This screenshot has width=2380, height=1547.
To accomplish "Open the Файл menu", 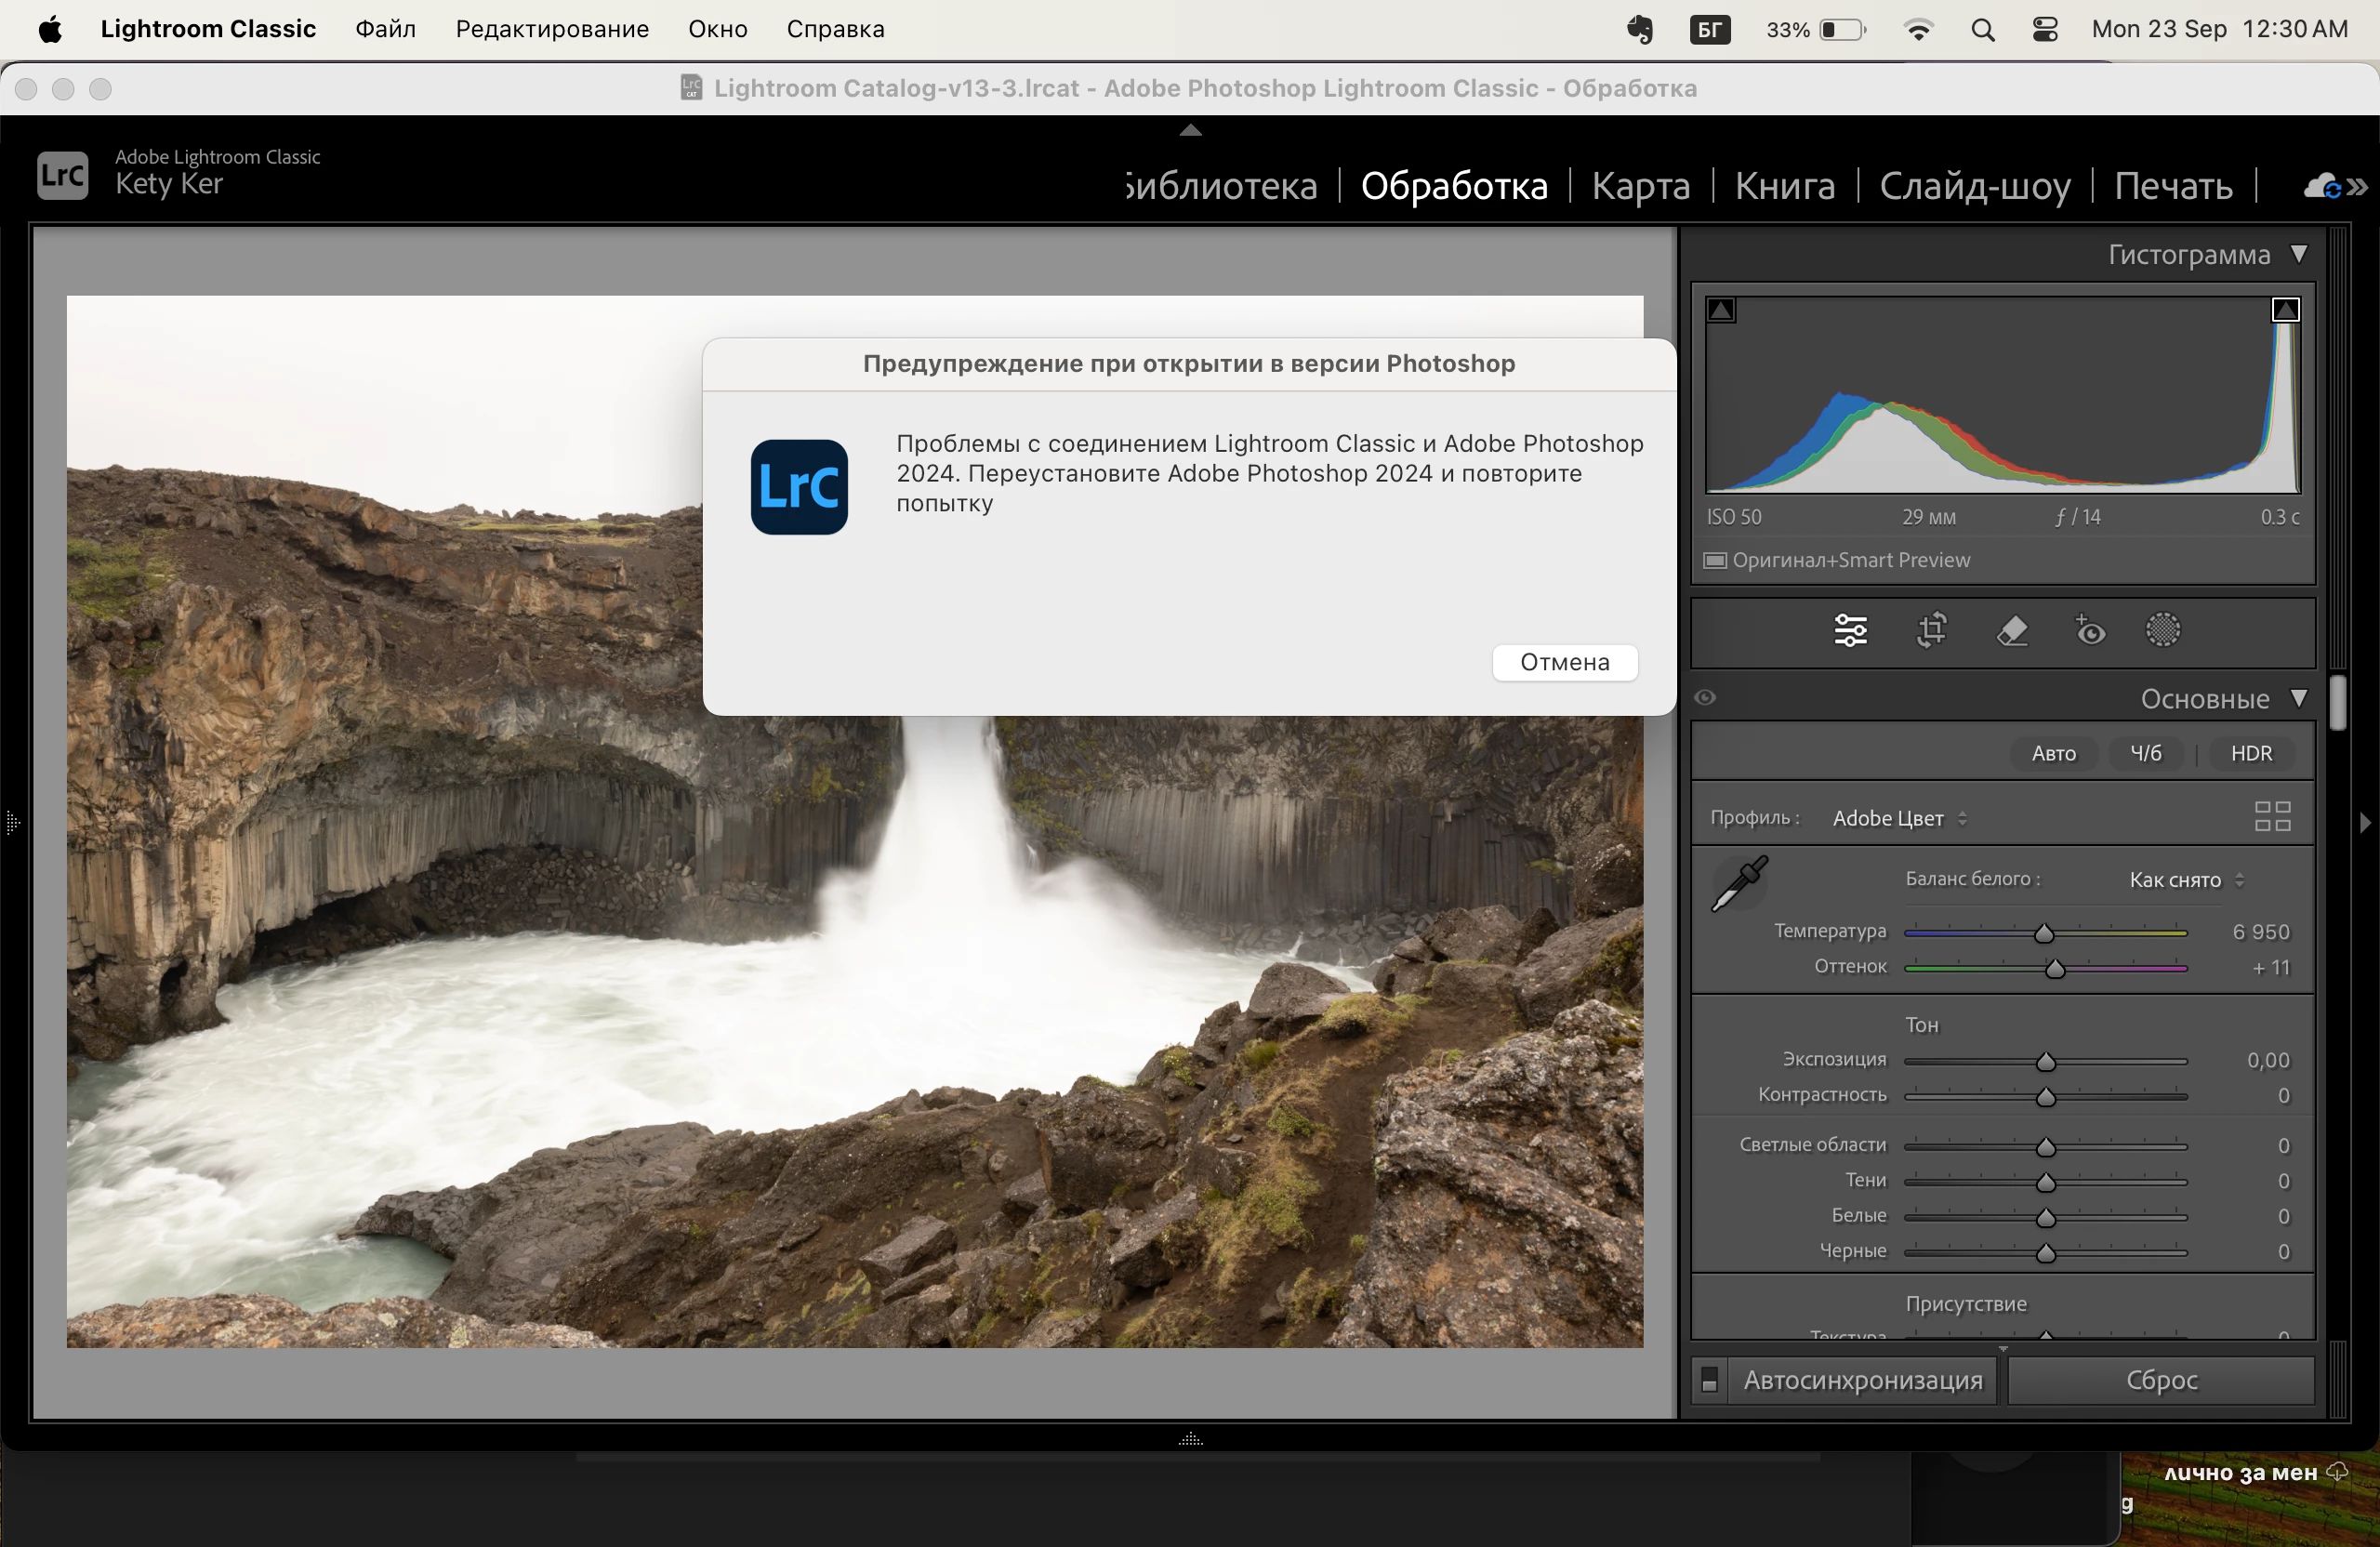I will click(x=385, y=29).
